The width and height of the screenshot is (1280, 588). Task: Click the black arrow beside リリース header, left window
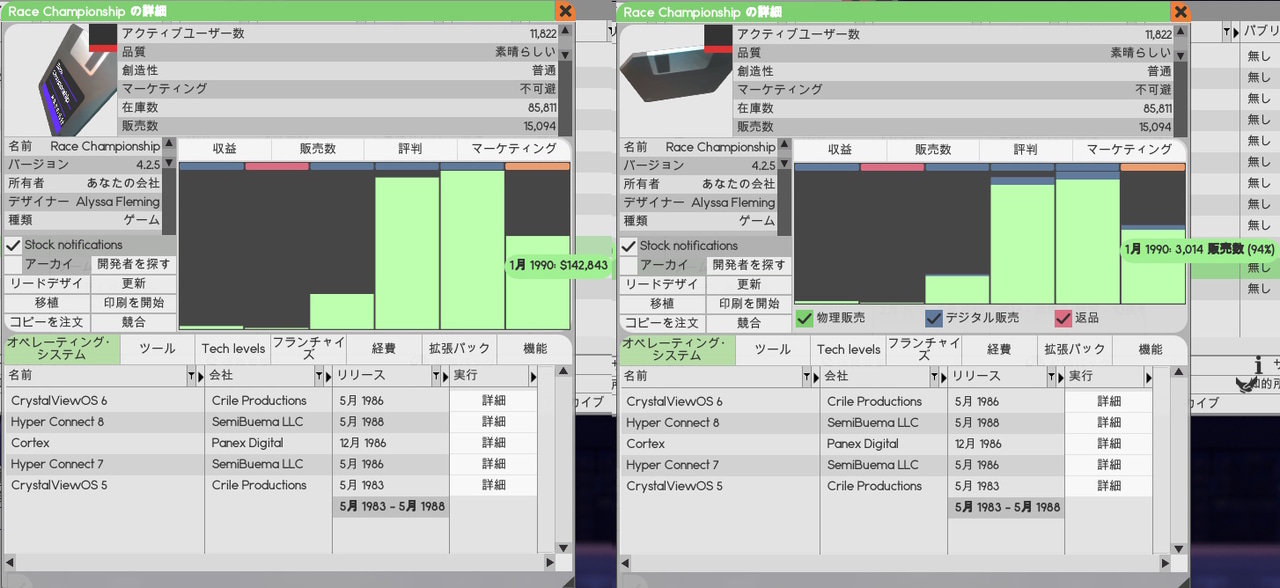pos(445,376)
